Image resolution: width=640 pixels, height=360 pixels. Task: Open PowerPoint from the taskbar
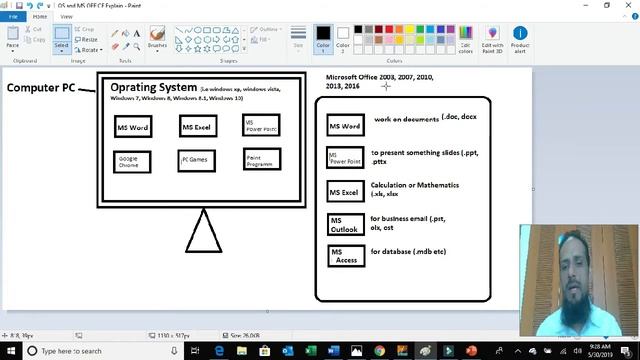pos(471,351)
